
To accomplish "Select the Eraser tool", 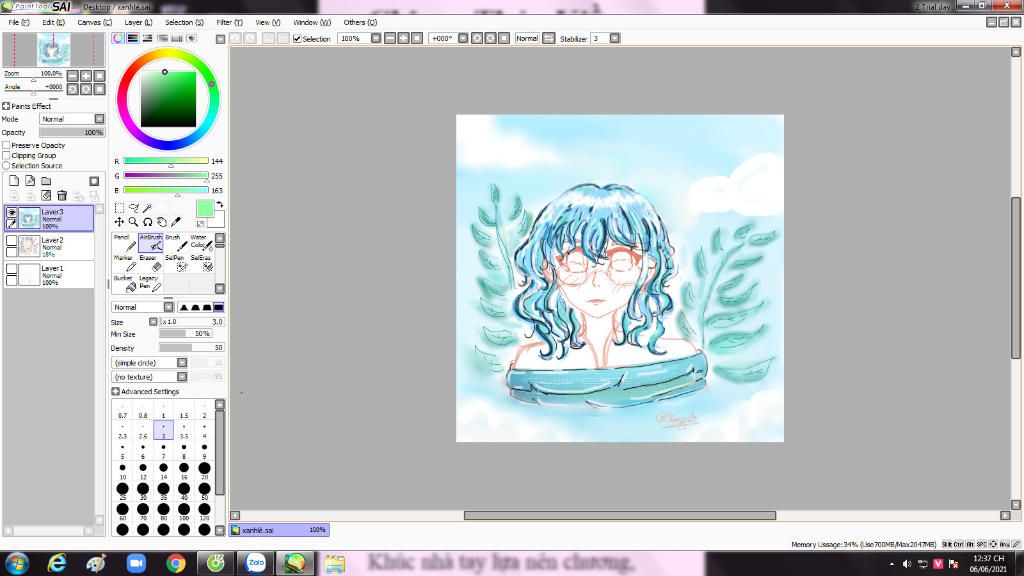I will click(150, 263).
